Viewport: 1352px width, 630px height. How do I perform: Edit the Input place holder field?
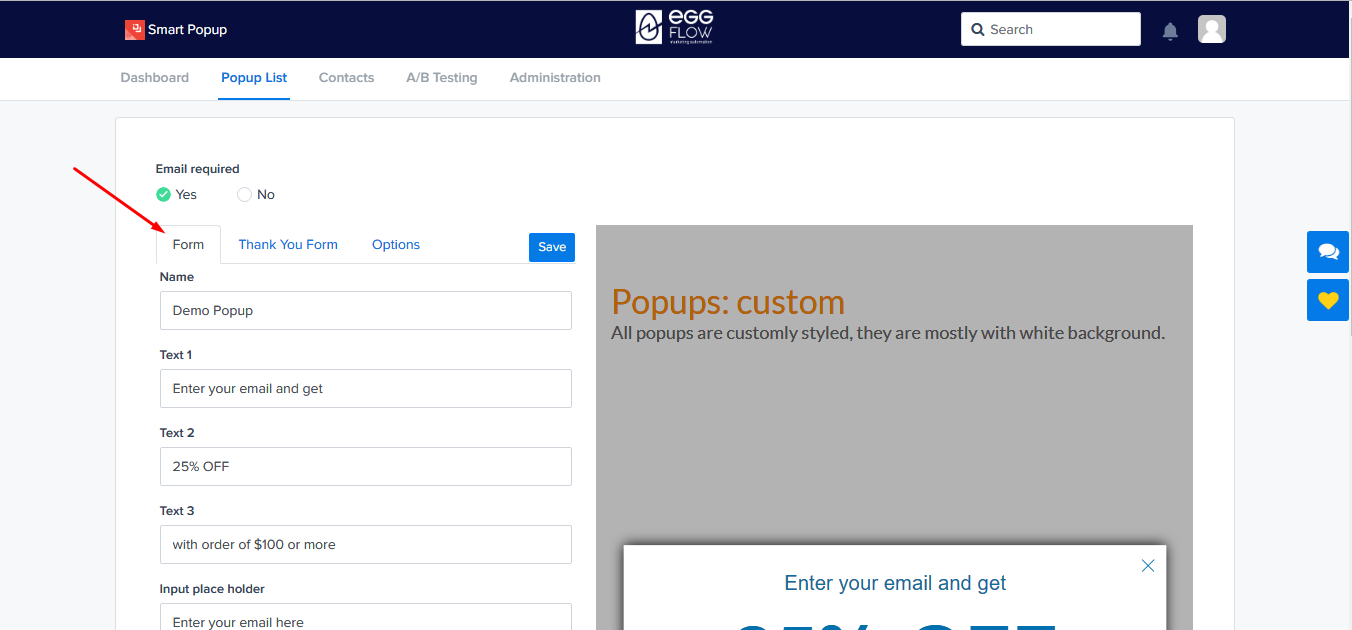pyautogui.click(x=366, y=617)
